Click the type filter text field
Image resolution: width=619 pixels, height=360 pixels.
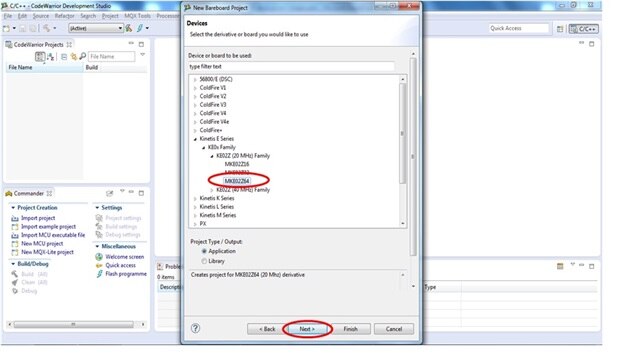291,67
